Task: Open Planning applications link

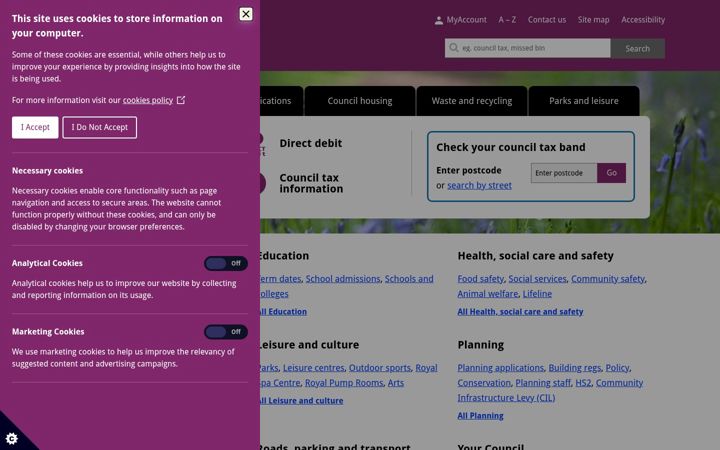Action: (501, 368)
